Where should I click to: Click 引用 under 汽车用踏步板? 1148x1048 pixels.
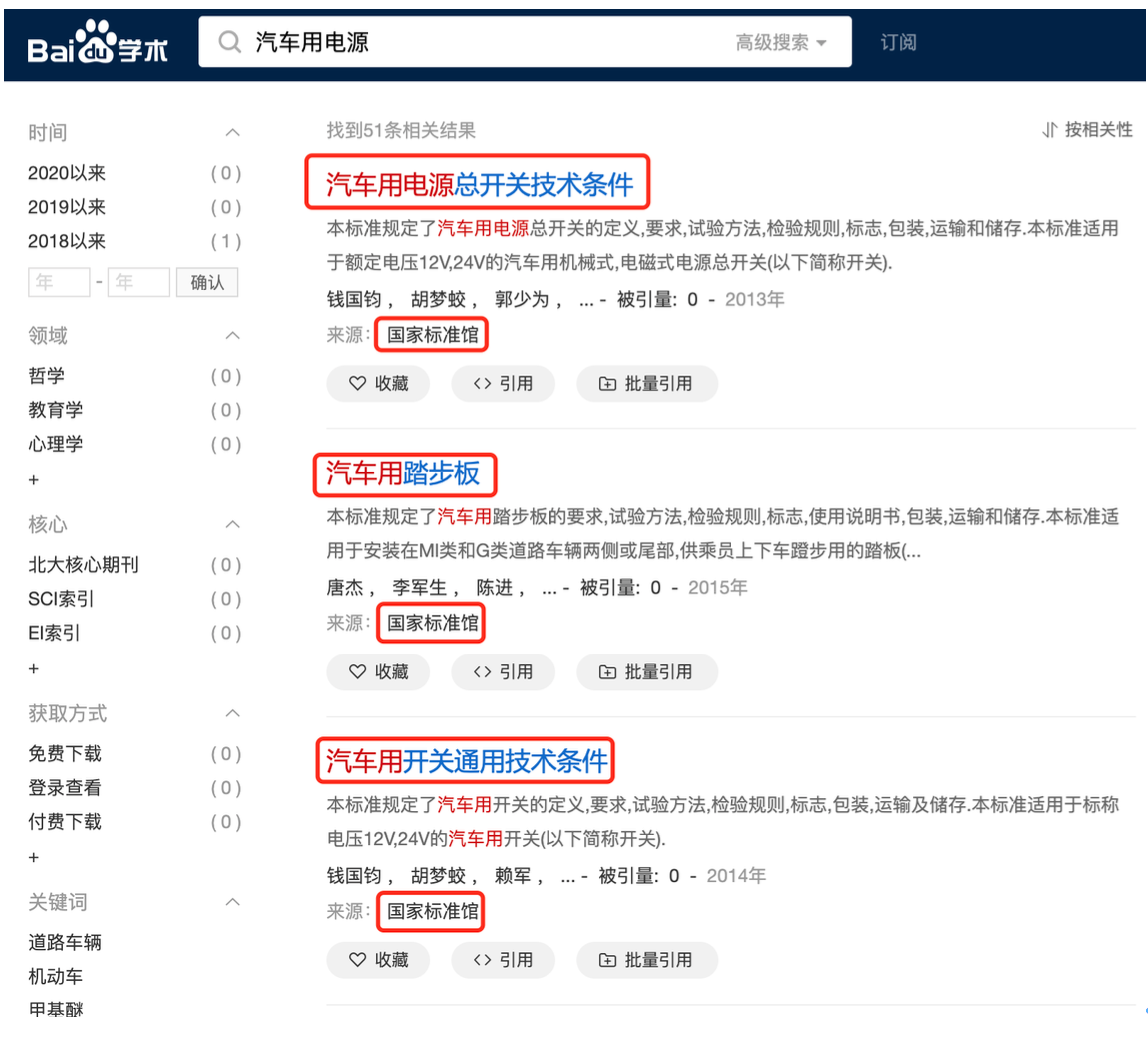coord(503,672)
